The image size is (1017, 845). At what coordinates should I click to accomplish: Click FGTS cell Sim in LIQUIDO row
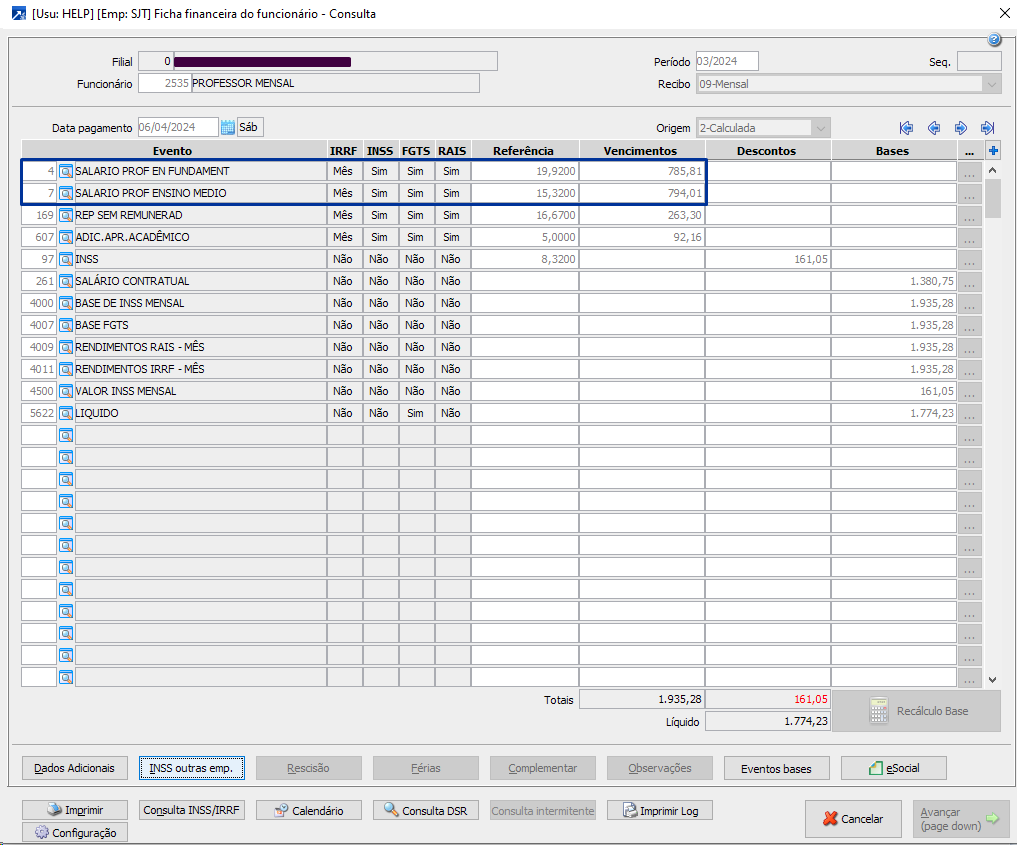click(416, 413)
